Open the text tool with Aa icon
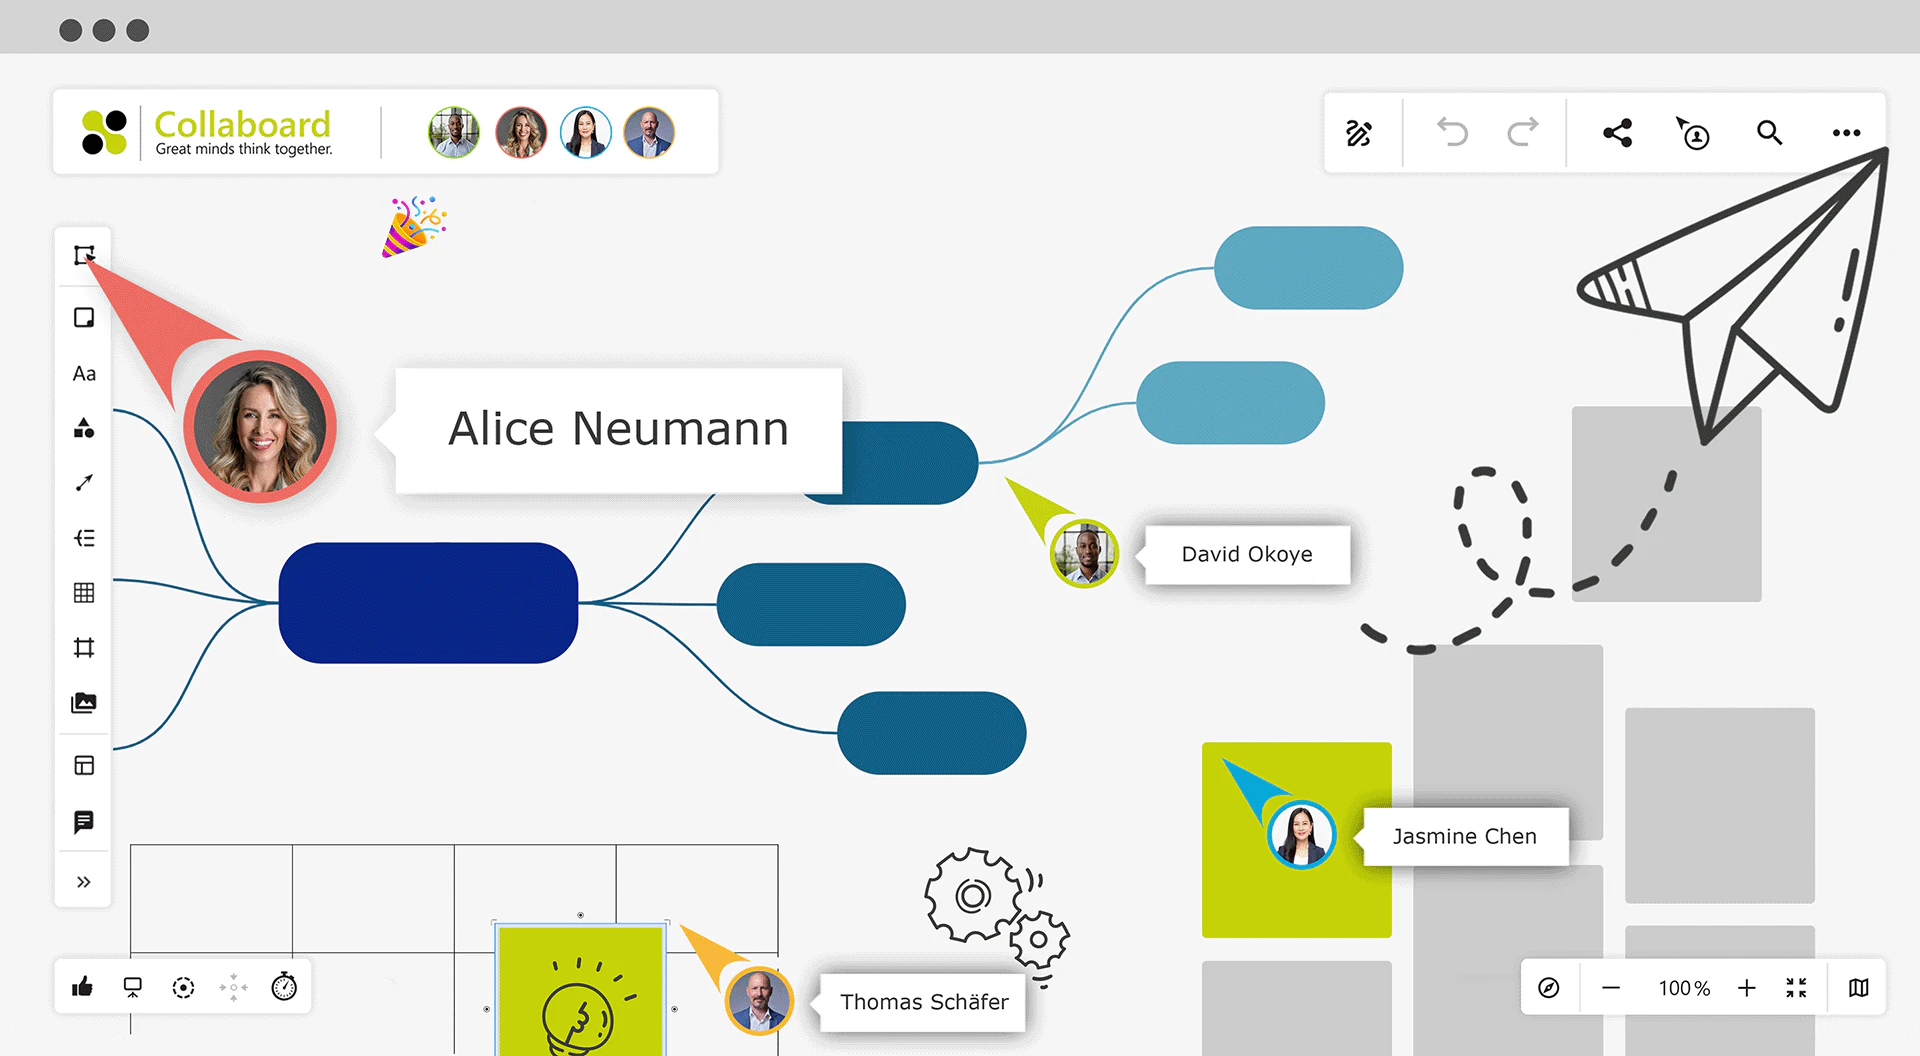 click(x=83, y=373)
